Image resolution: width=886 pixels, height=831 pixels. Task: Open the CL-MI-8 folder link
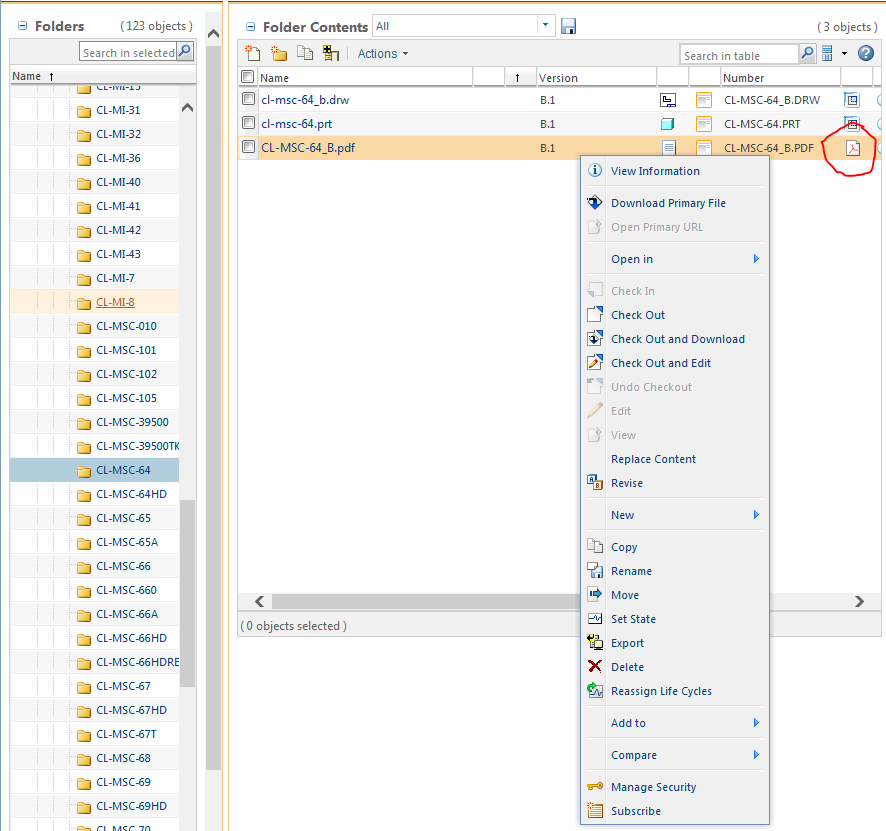coord(115,302)
